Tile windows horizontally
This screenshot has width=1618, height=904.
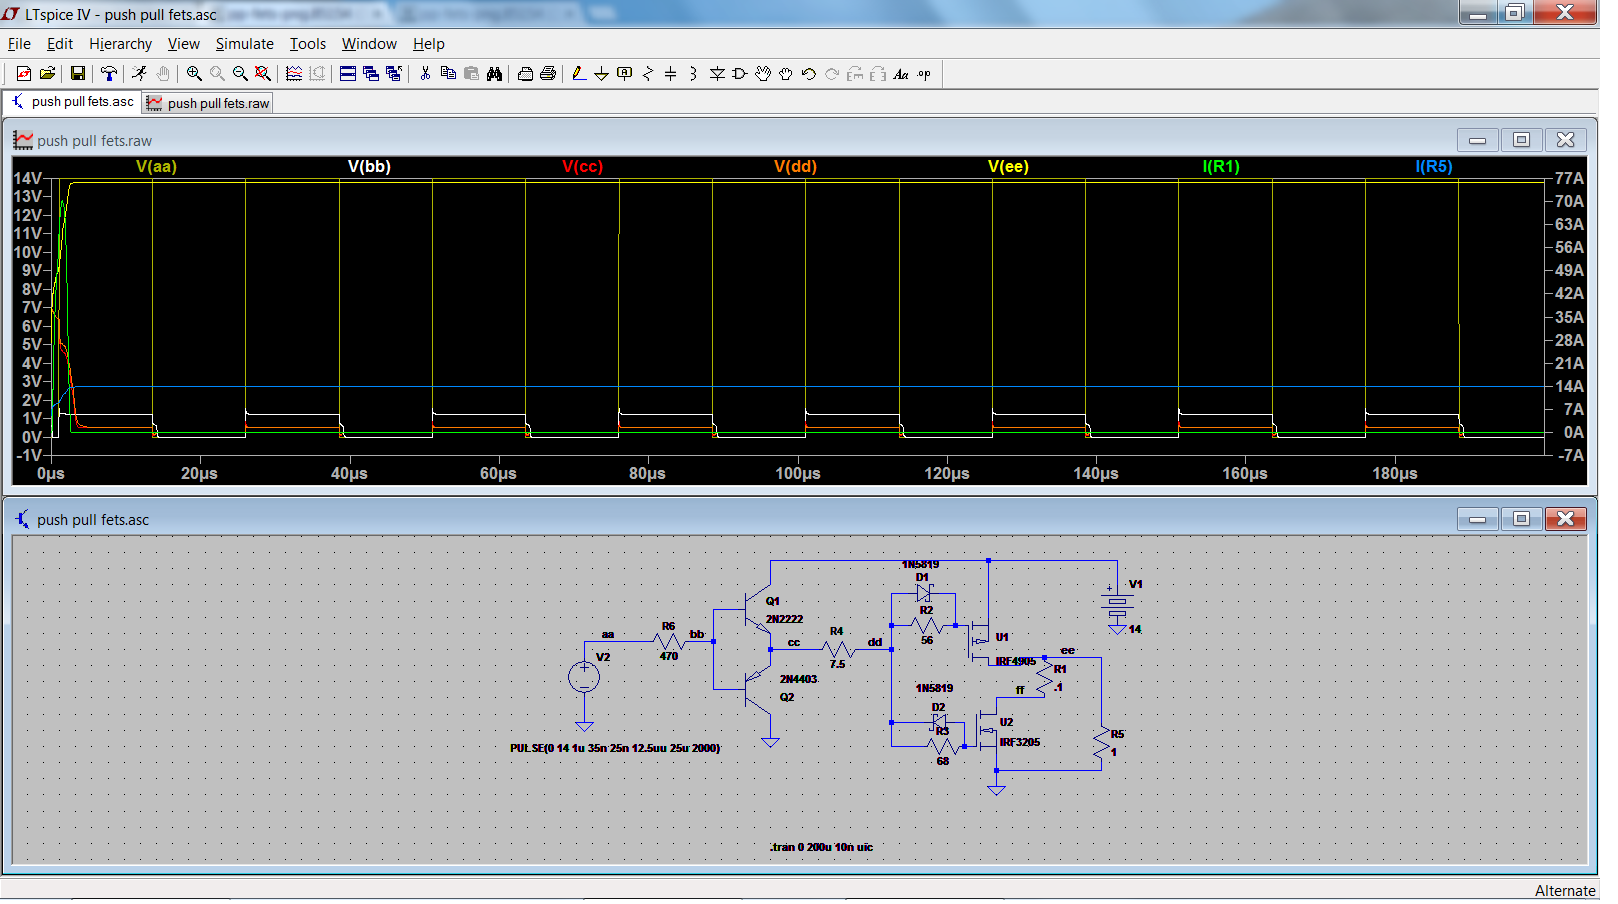tap(348, 74)
